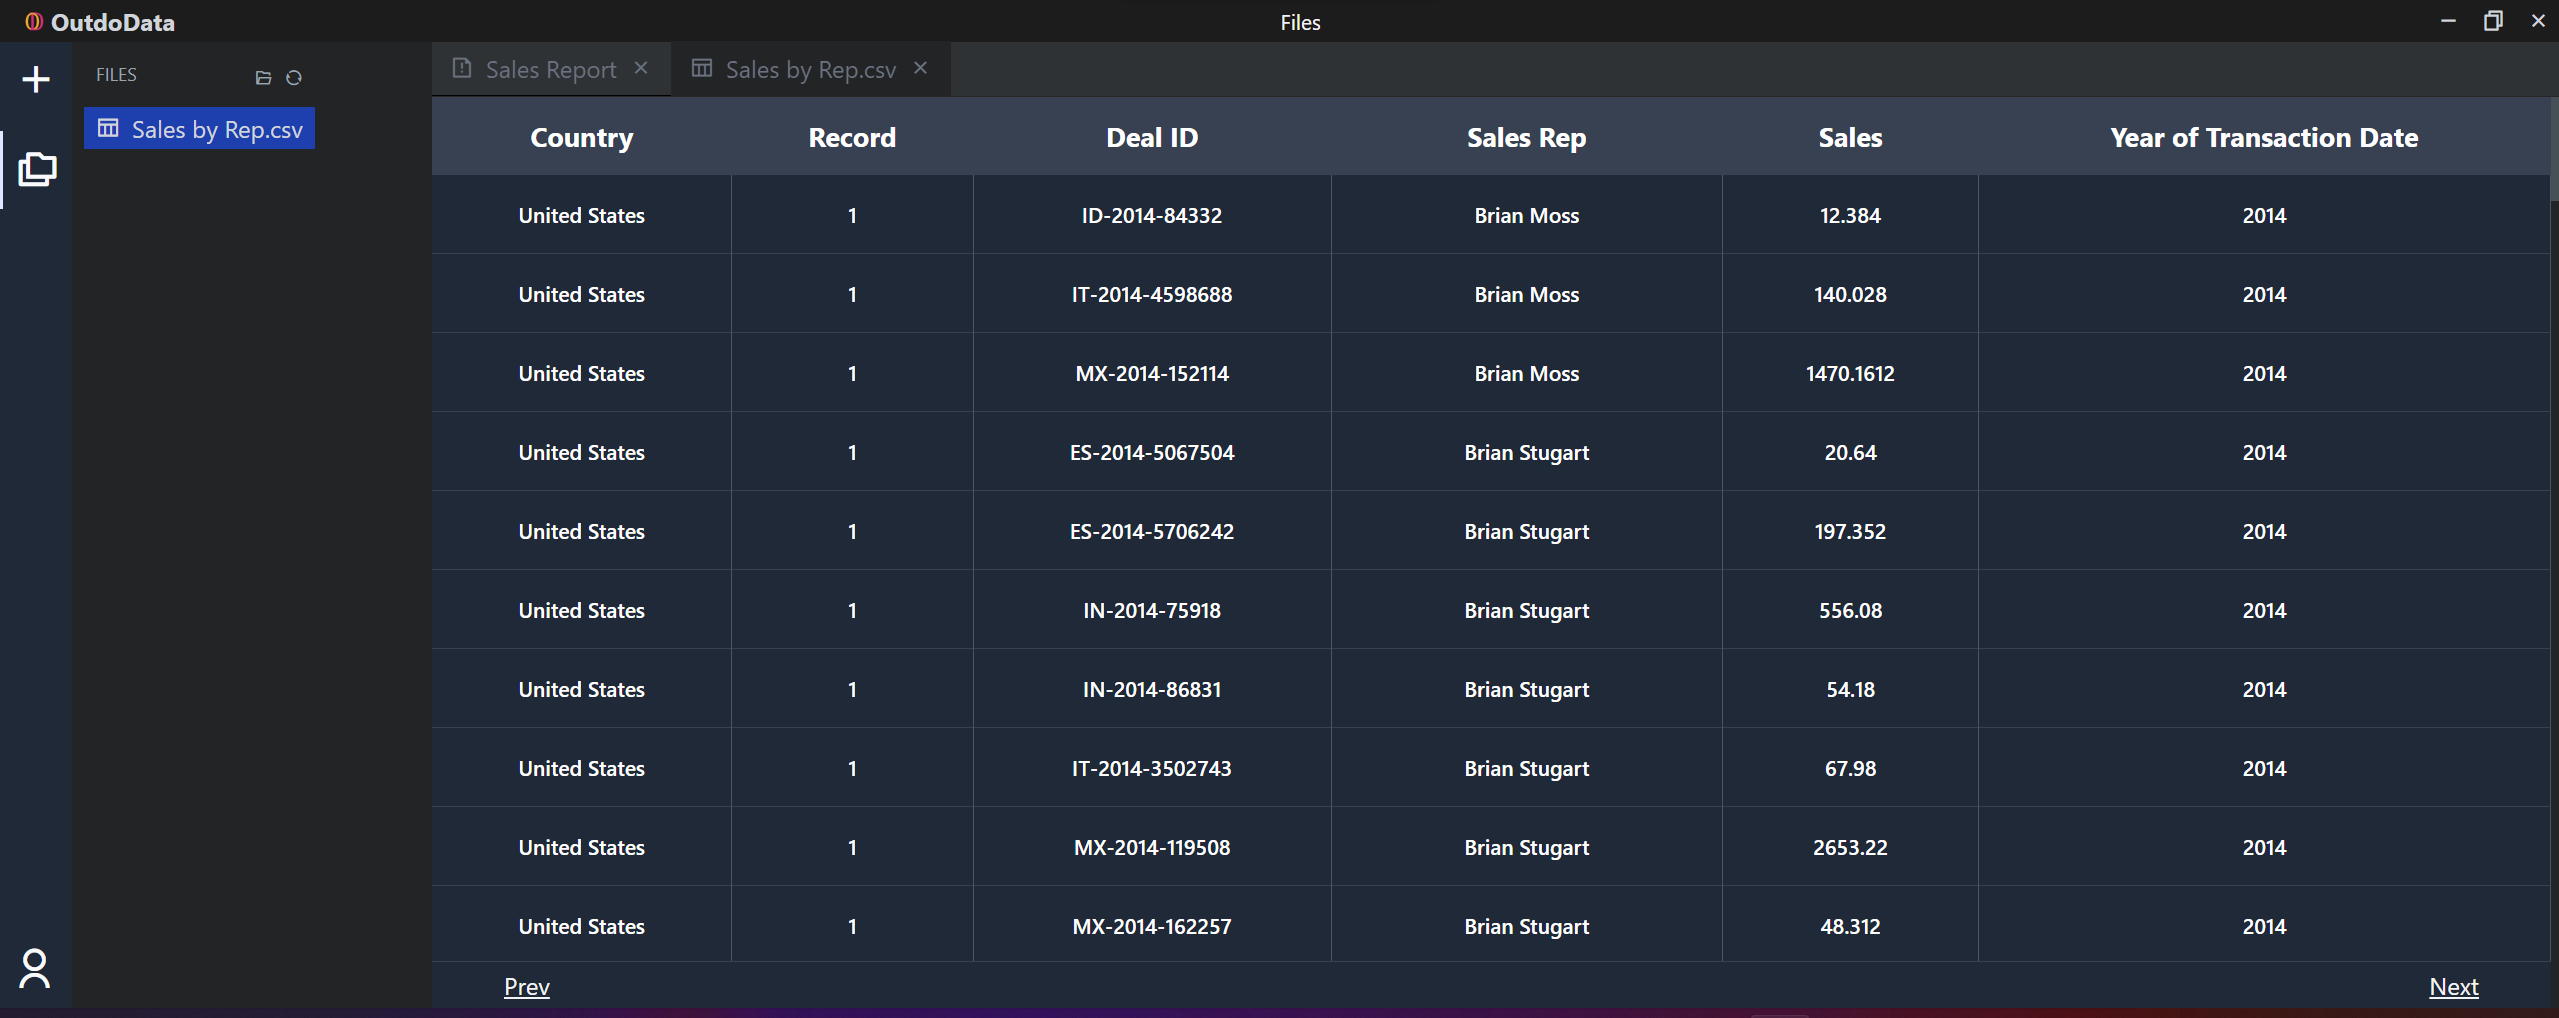Viewport: 2559px width, 1018px height.
Task: Go to the Prev page of records
Action: pos(527,987)
